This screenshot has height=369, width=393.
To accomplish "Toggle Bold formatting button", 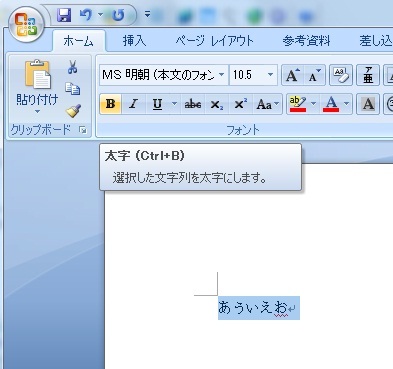I will (110, 104).
